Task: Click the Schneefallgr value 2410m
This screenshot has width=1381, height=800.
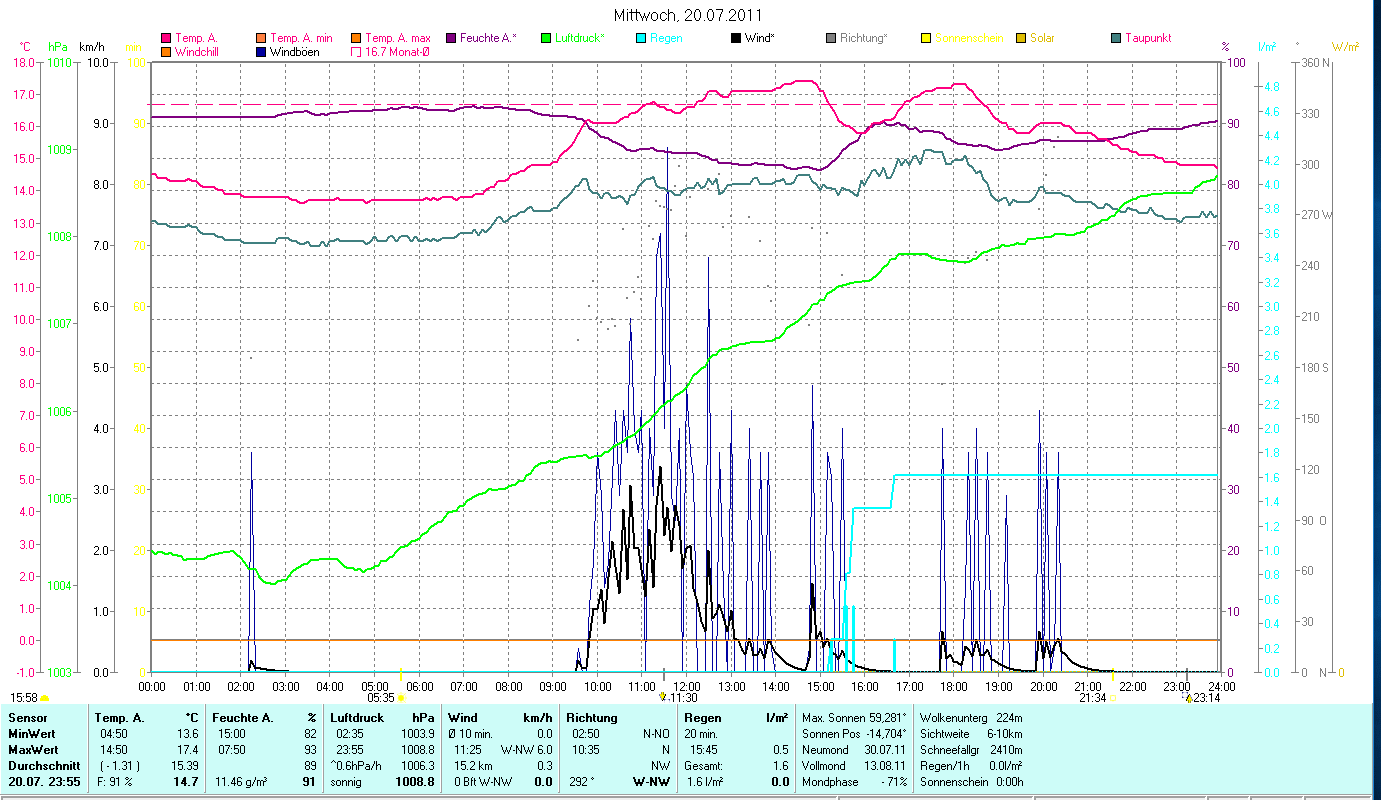Action: tap(1005, 750)
